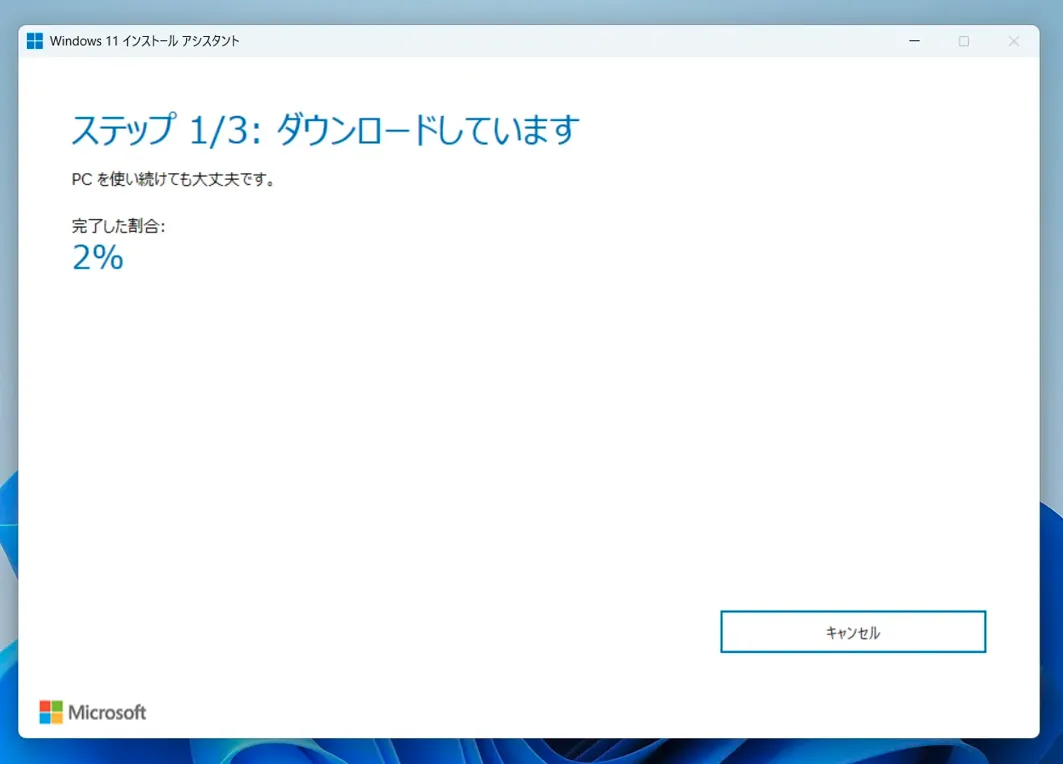The image size is (1063, 764).
Task: Click the yellow square of Microsoft logo
Action: (56, 718)
